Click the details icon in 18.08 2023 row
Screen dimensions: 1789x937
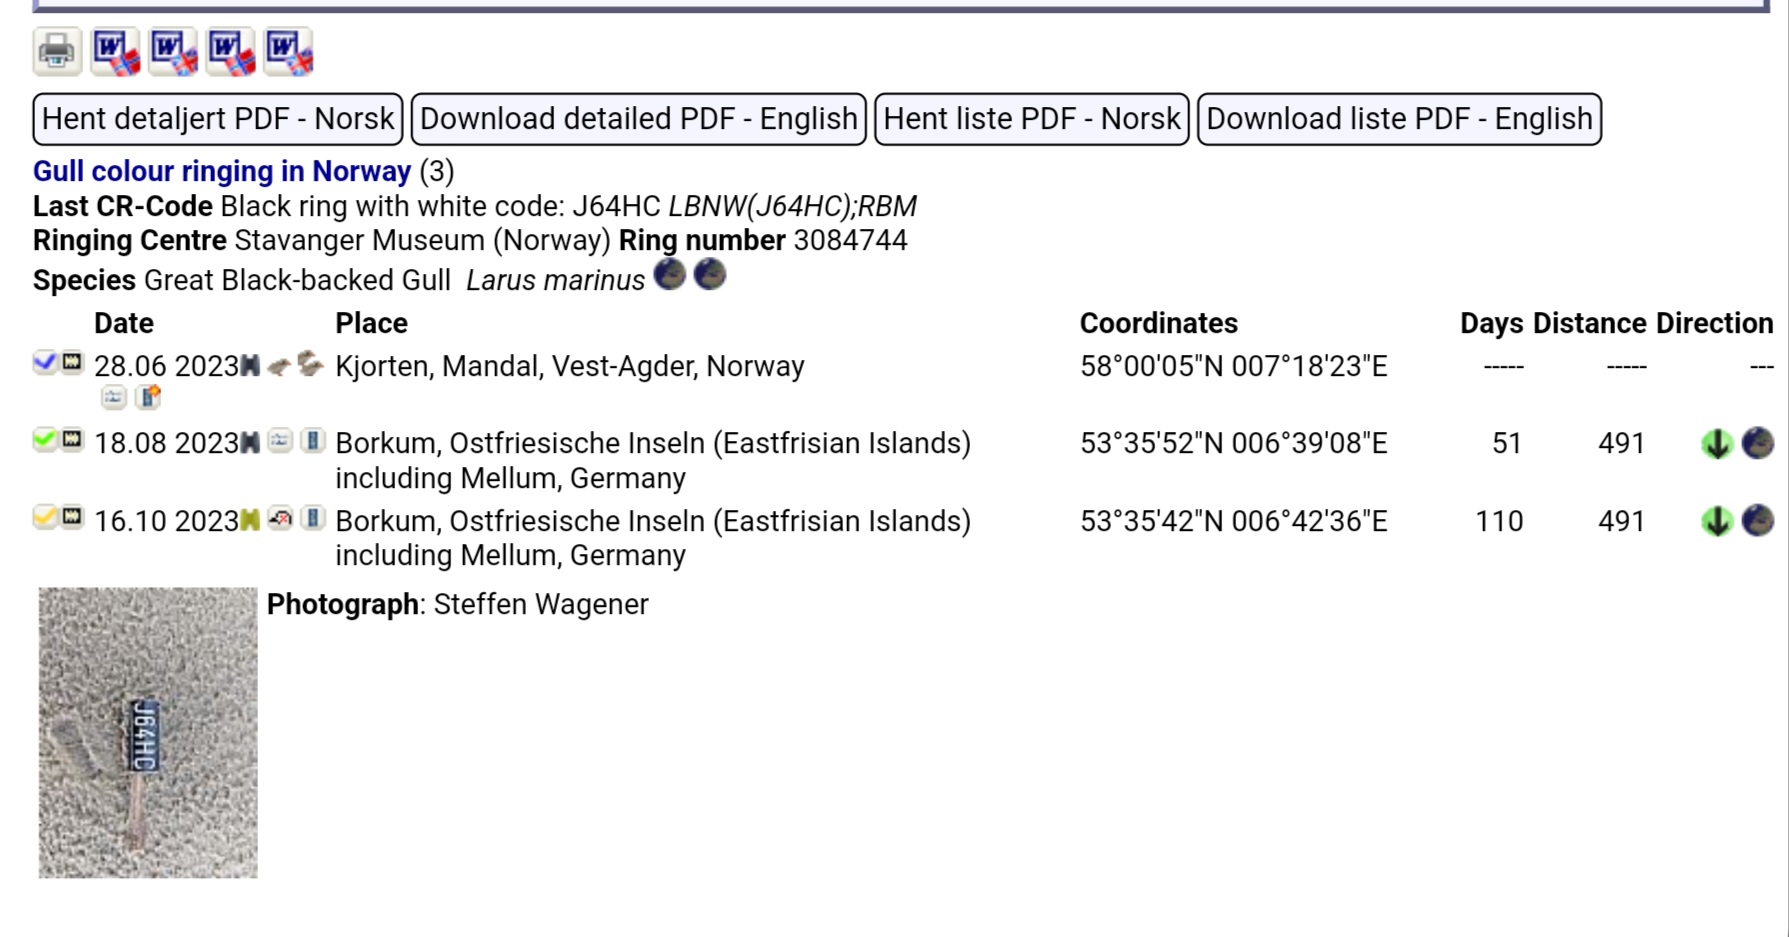click(x=280, y=441)
